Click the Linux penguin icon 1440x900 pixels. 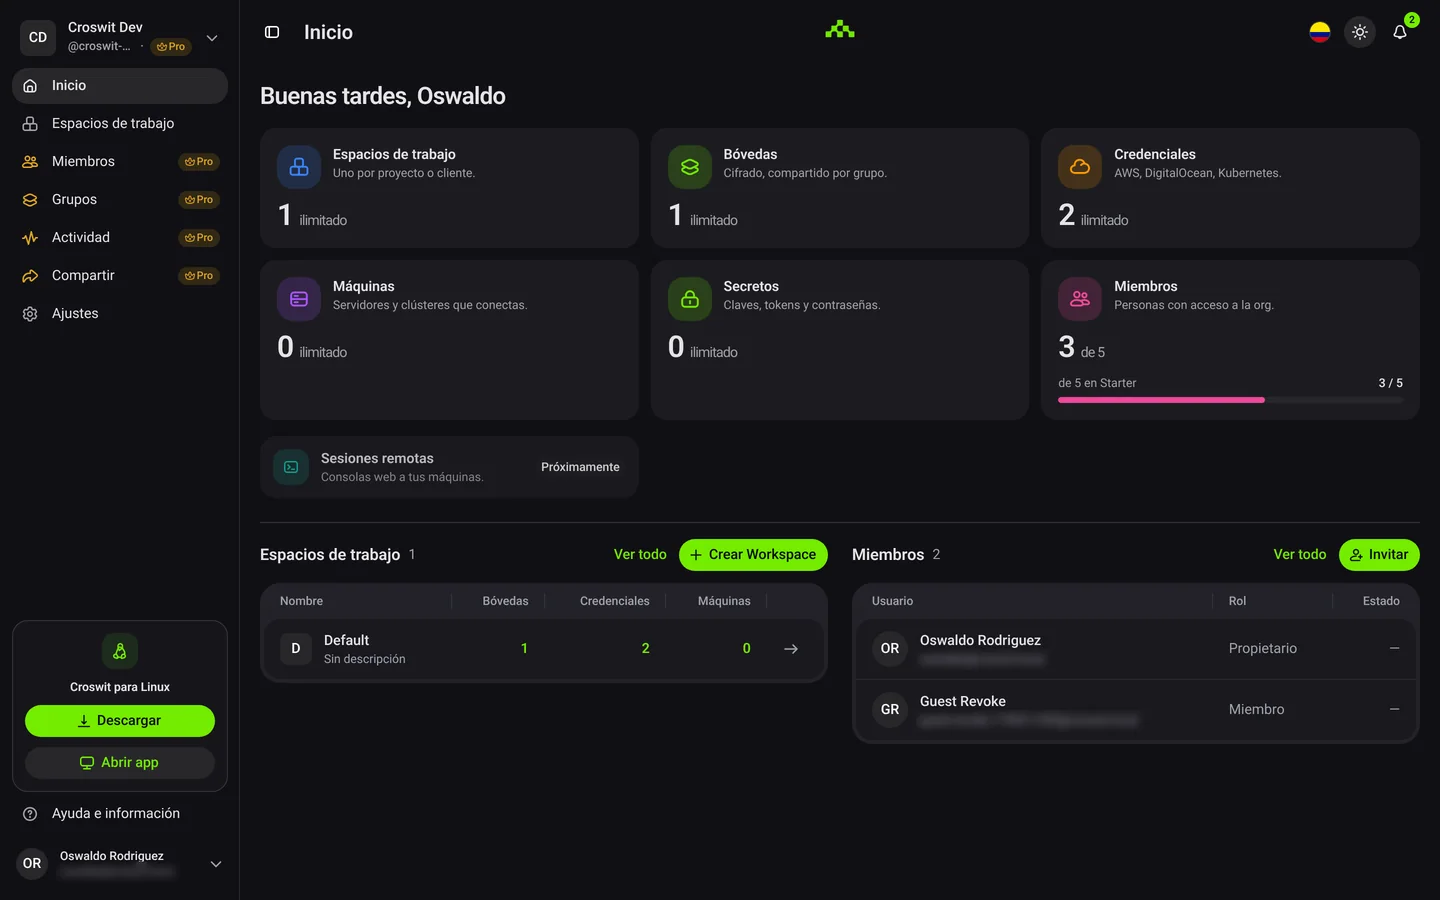click(120, 651)
